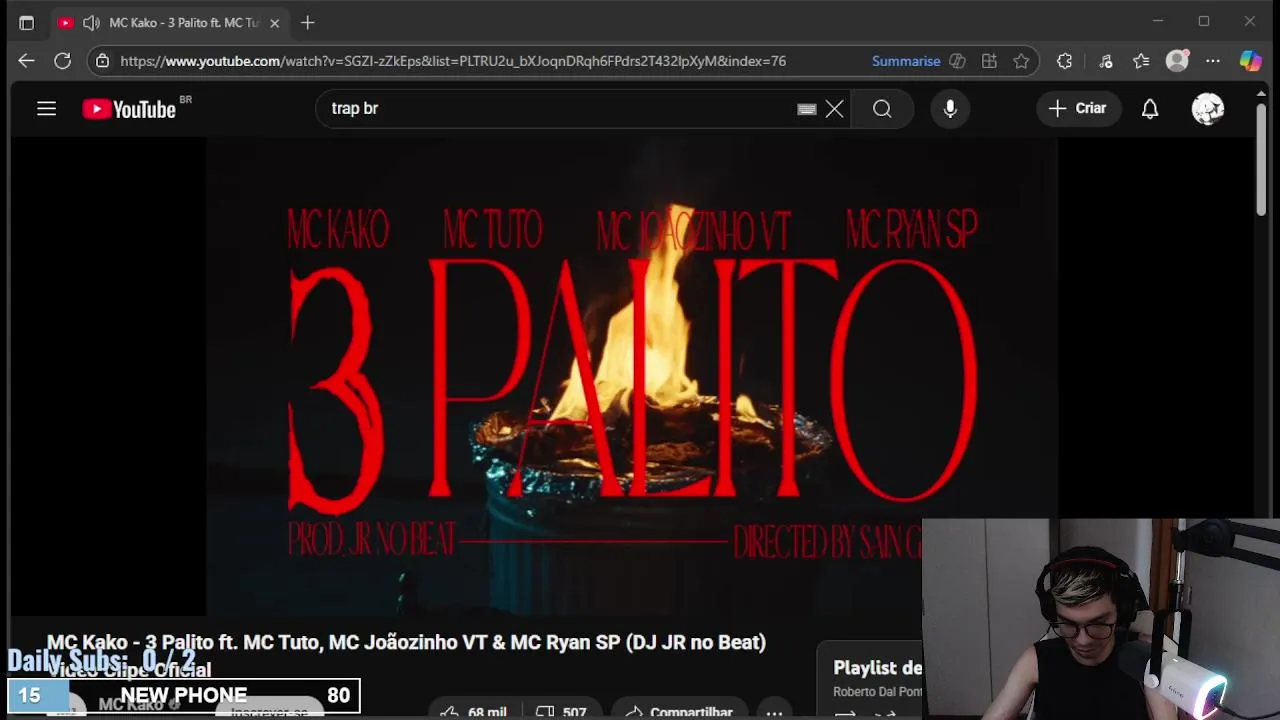Image resolution: width=1280 pixels, height=720 pixels.
Task: Click the Compartilhar share button
Action: pos(679,710)
